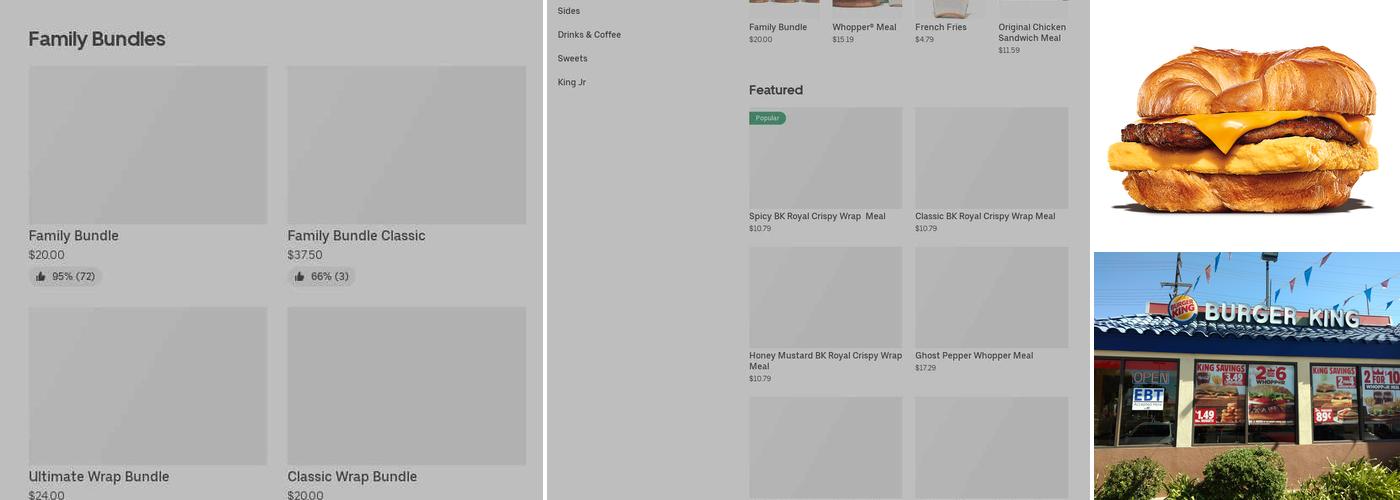Click the Featured section heading
Viewport: 1400px width, 500px height.
[x=776, y=90]
